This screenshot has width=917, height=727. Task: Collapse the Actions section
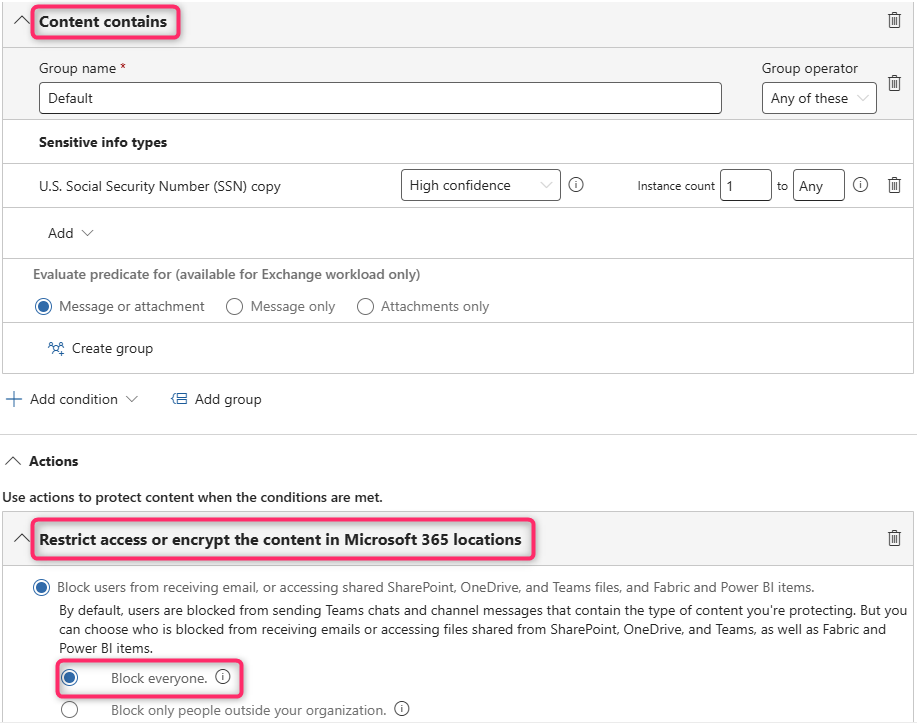pyautogui.click(x=13, y=461)
